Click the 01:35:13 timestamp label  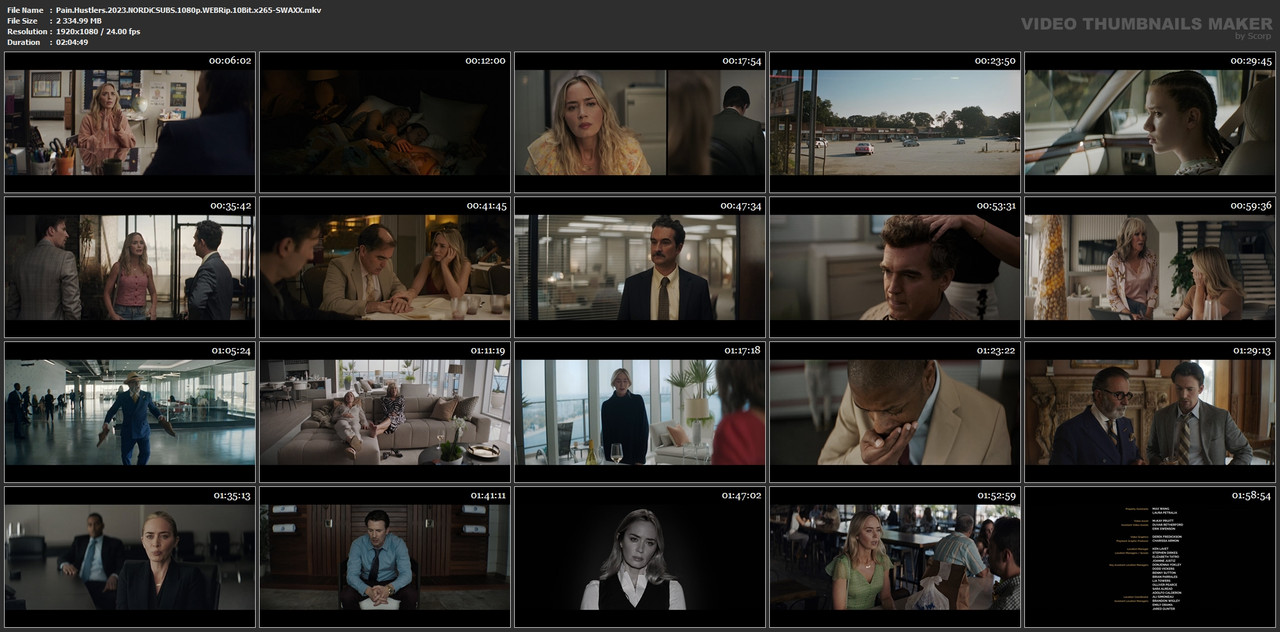(x=231, y=496)
